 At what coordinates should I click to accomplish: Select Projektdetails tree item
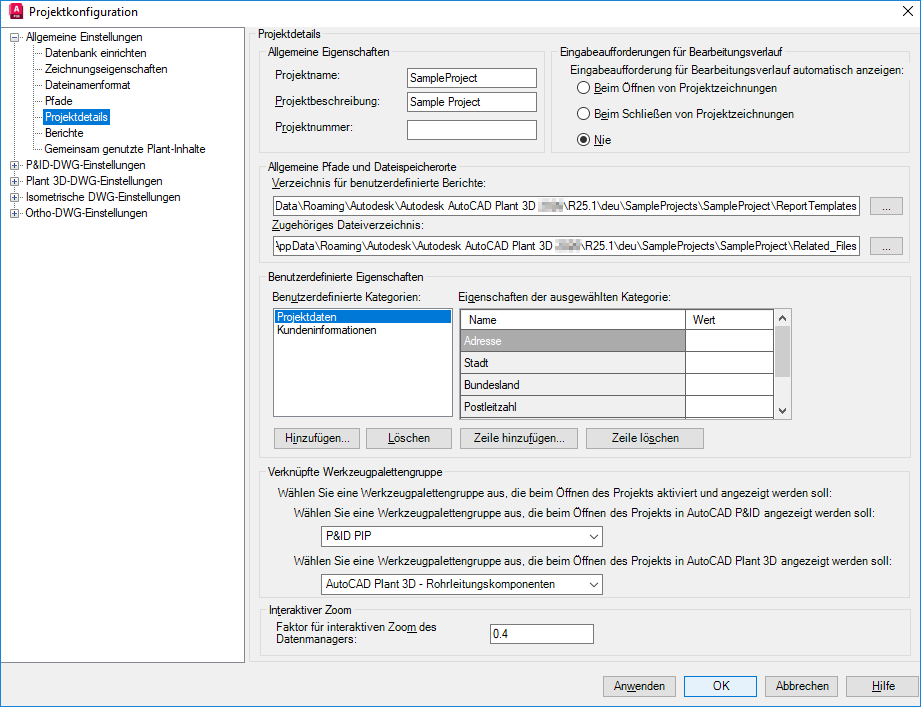(76, 117)
